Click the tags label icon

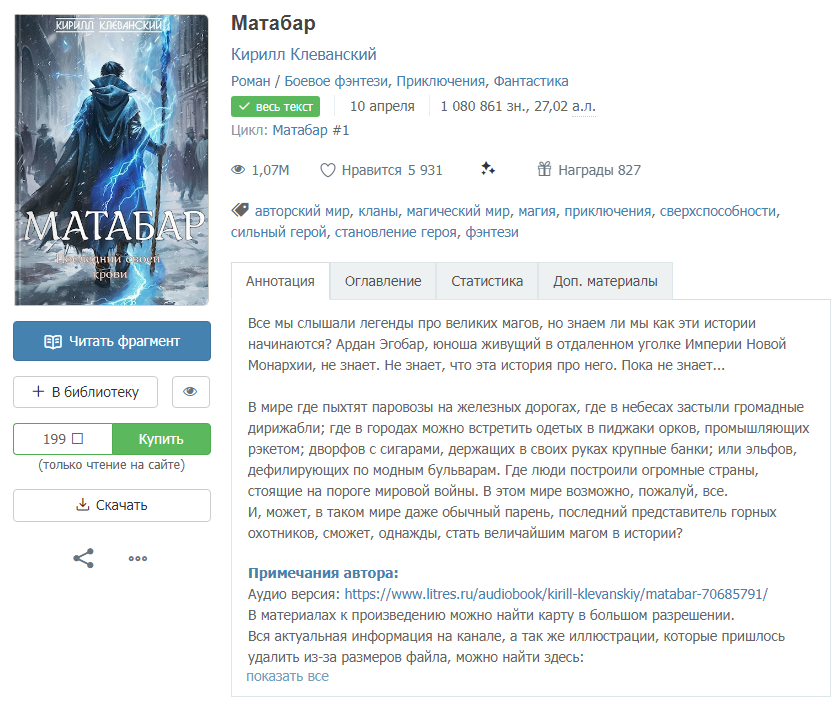click(x=240, y=210)
